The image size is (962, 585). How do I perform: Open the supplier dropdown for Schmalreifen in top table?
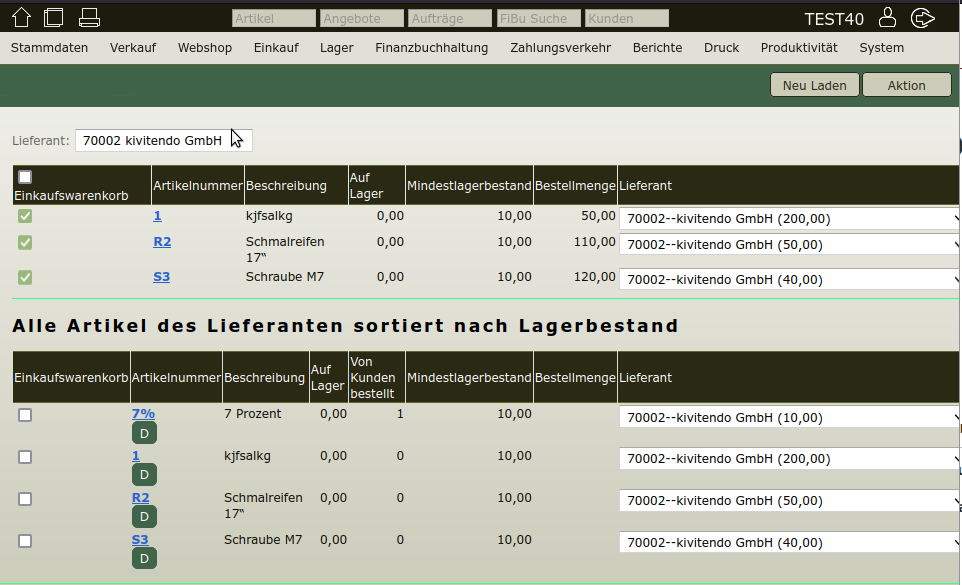[788, 245]
